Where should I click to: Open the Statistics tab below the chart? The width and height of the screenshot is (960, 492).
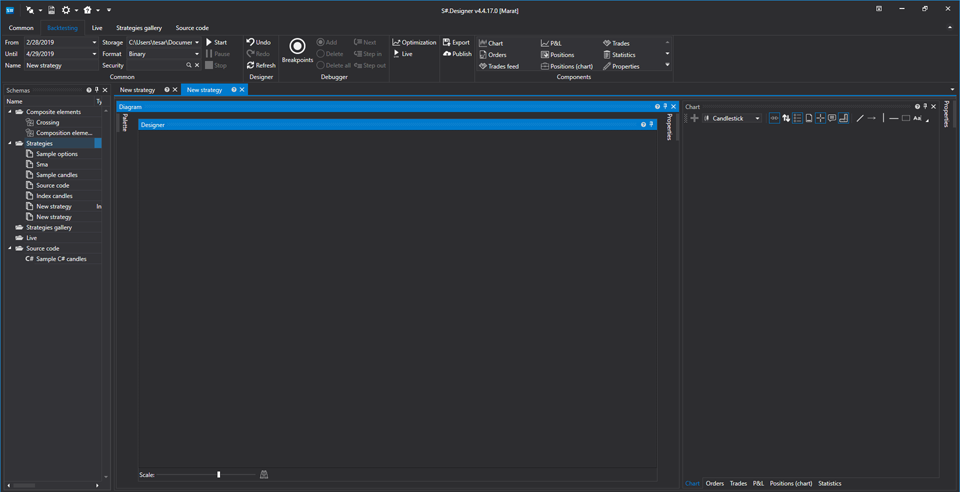point(829,484)
